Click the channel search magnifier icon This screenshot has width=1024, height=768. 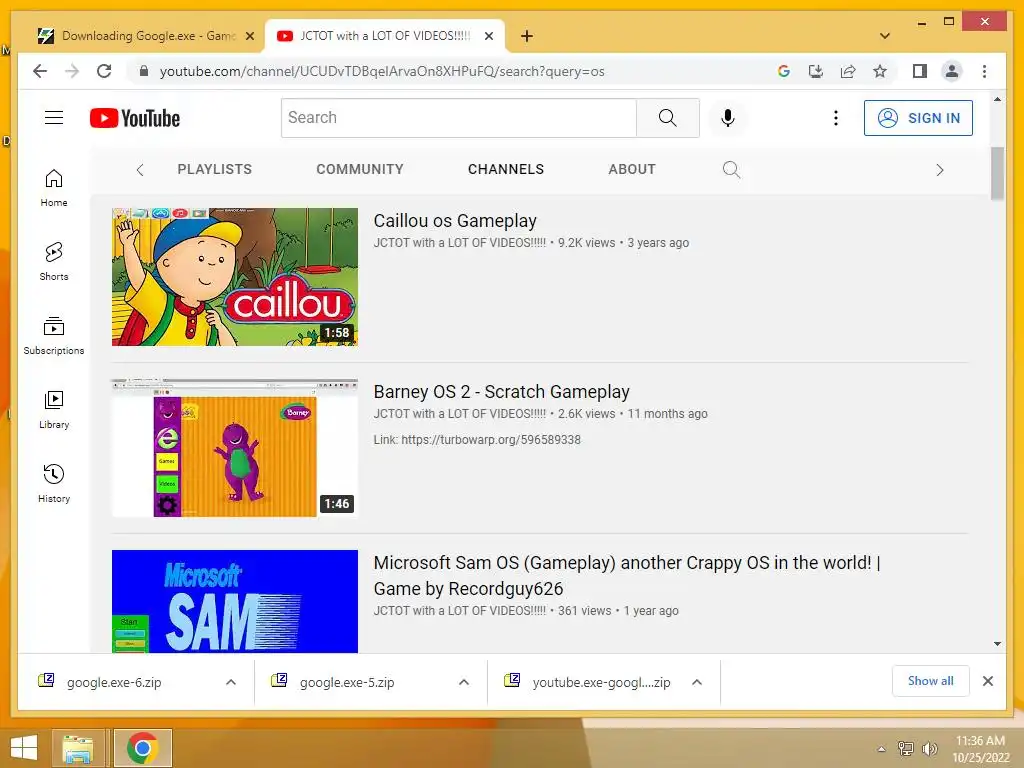point(731,170)
